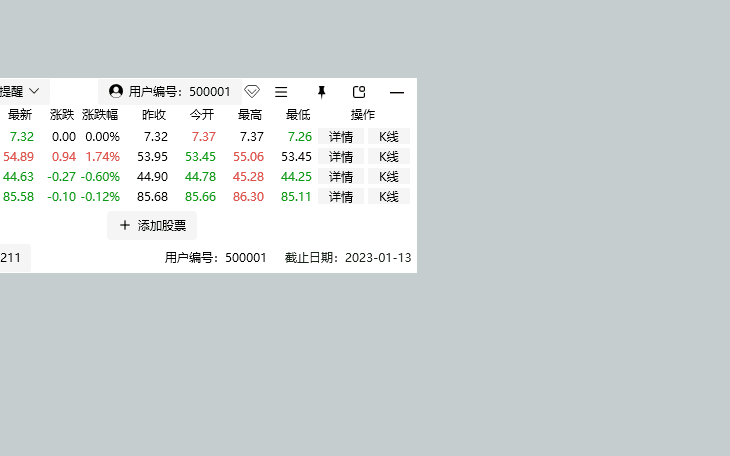Select the highest price 55.06
The height and width of the screenshot is (456, 730).
(248, 157)
